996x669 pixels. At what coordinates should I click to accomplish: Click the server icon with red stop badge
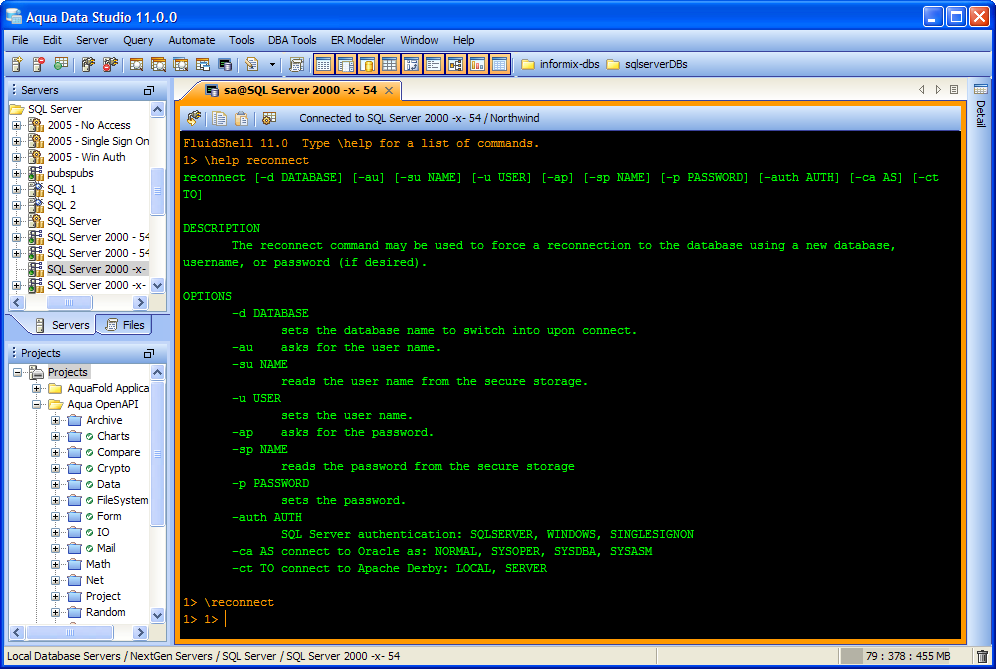click(39, 64)
